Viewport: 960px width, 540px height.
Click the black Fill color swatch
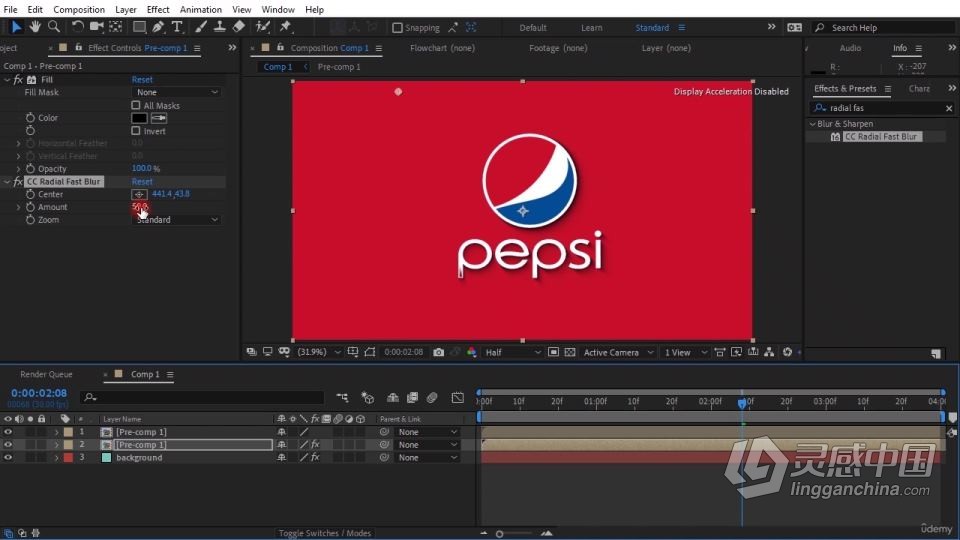coord(139,118)
